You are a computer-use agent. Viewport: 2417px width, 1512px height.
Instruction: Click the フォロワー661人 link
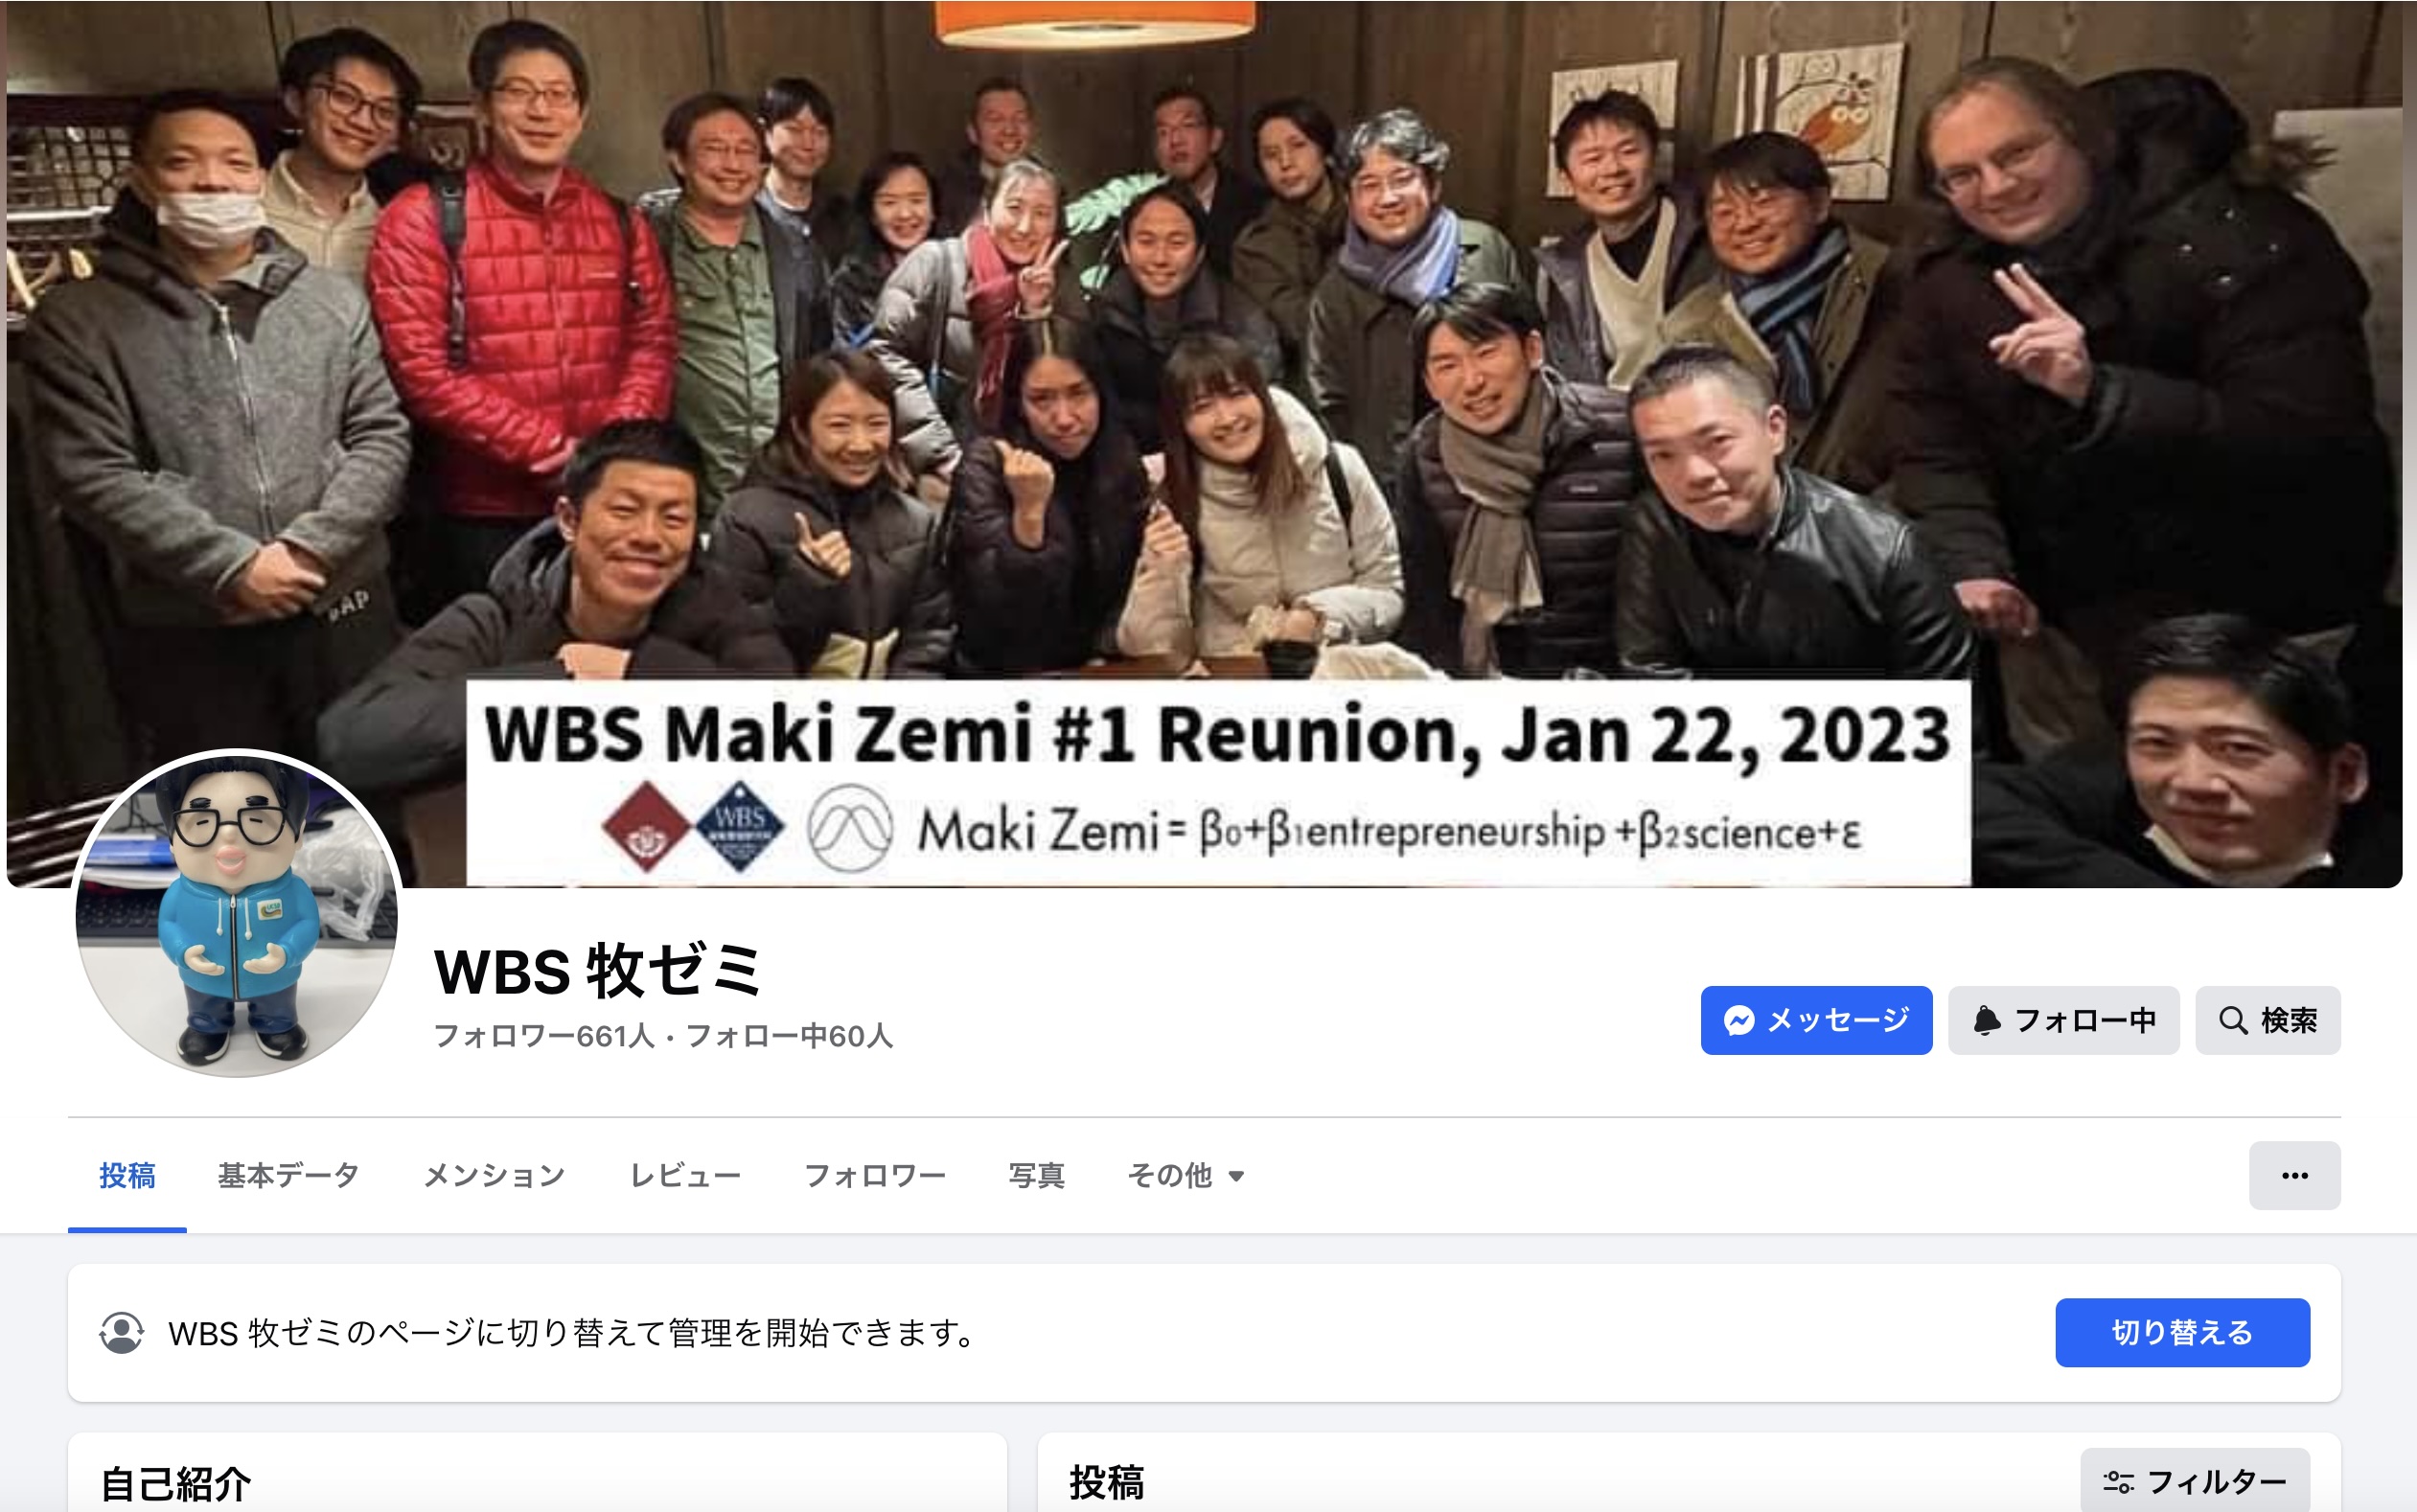543,1036
